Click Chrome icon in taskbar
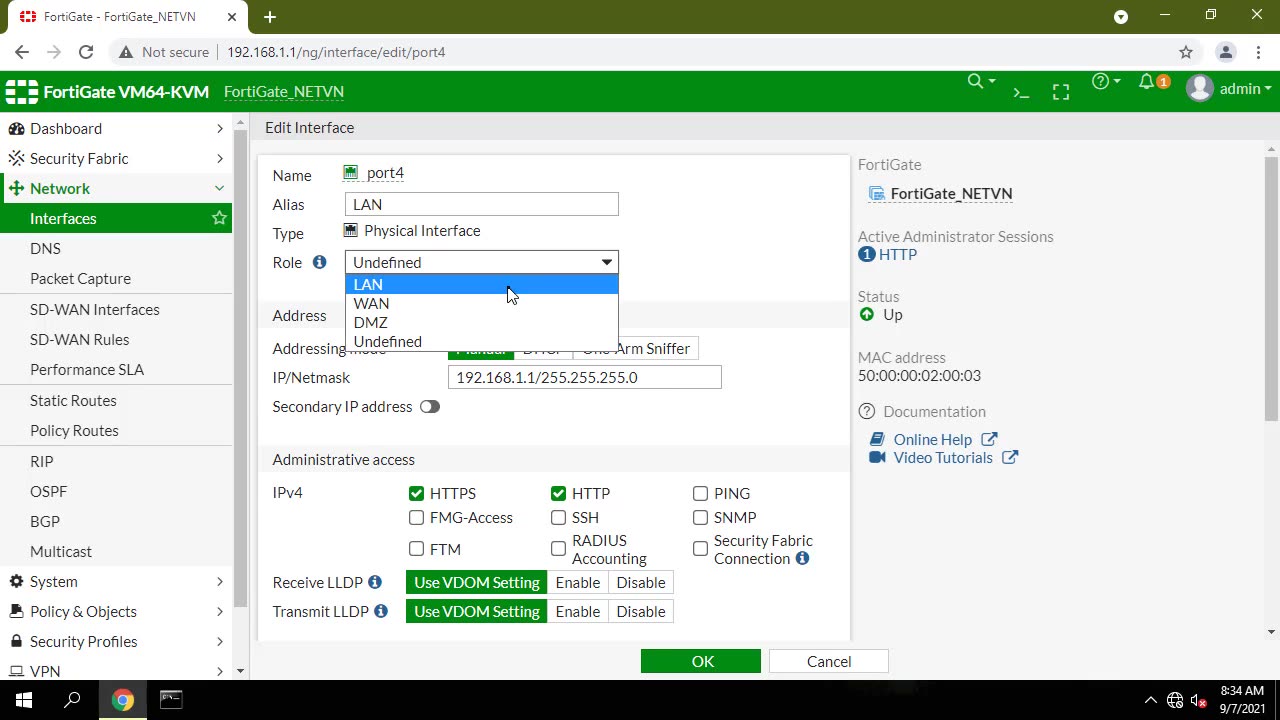1280x720 pixels. tap(122, 700)
